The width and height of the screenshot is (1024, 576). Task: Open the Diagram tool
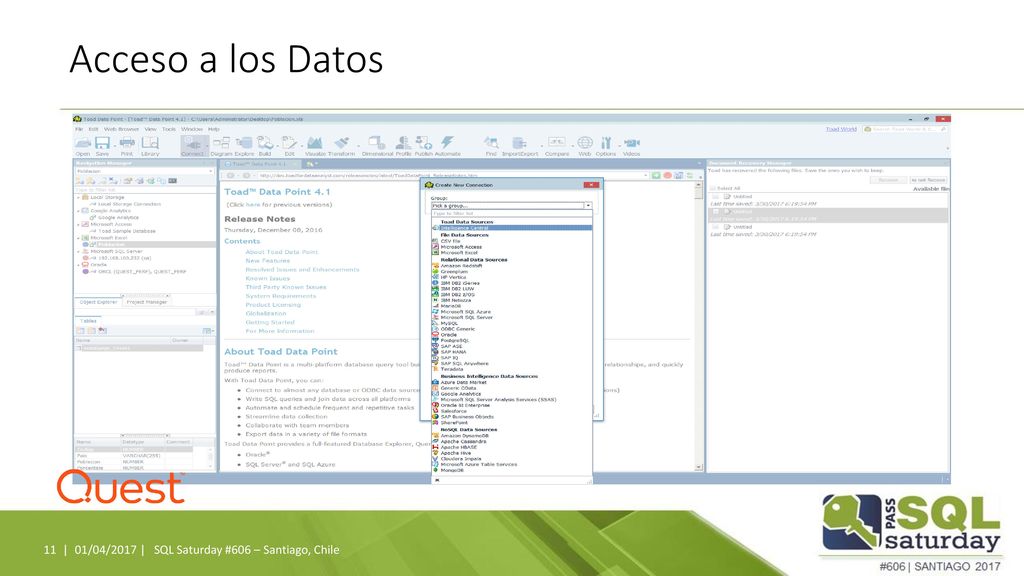221,146
